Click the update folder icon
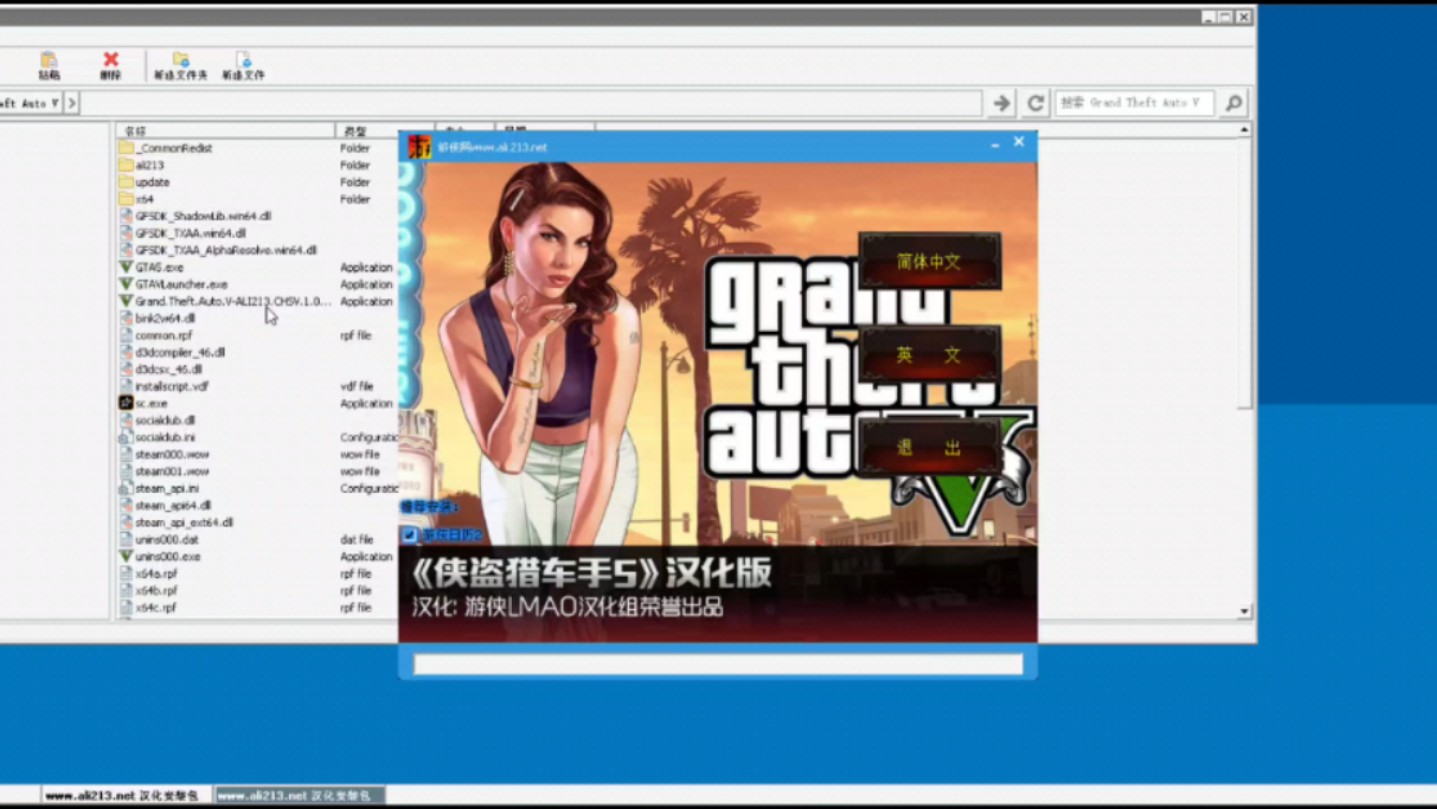 pos(126,182)
